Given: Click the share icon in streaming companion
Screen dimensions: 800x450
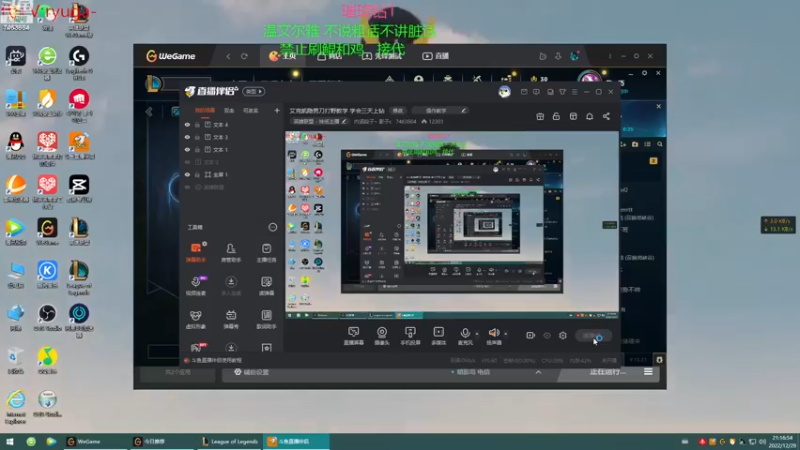Looking at the screenshot, I should click(x=606, y=116).
